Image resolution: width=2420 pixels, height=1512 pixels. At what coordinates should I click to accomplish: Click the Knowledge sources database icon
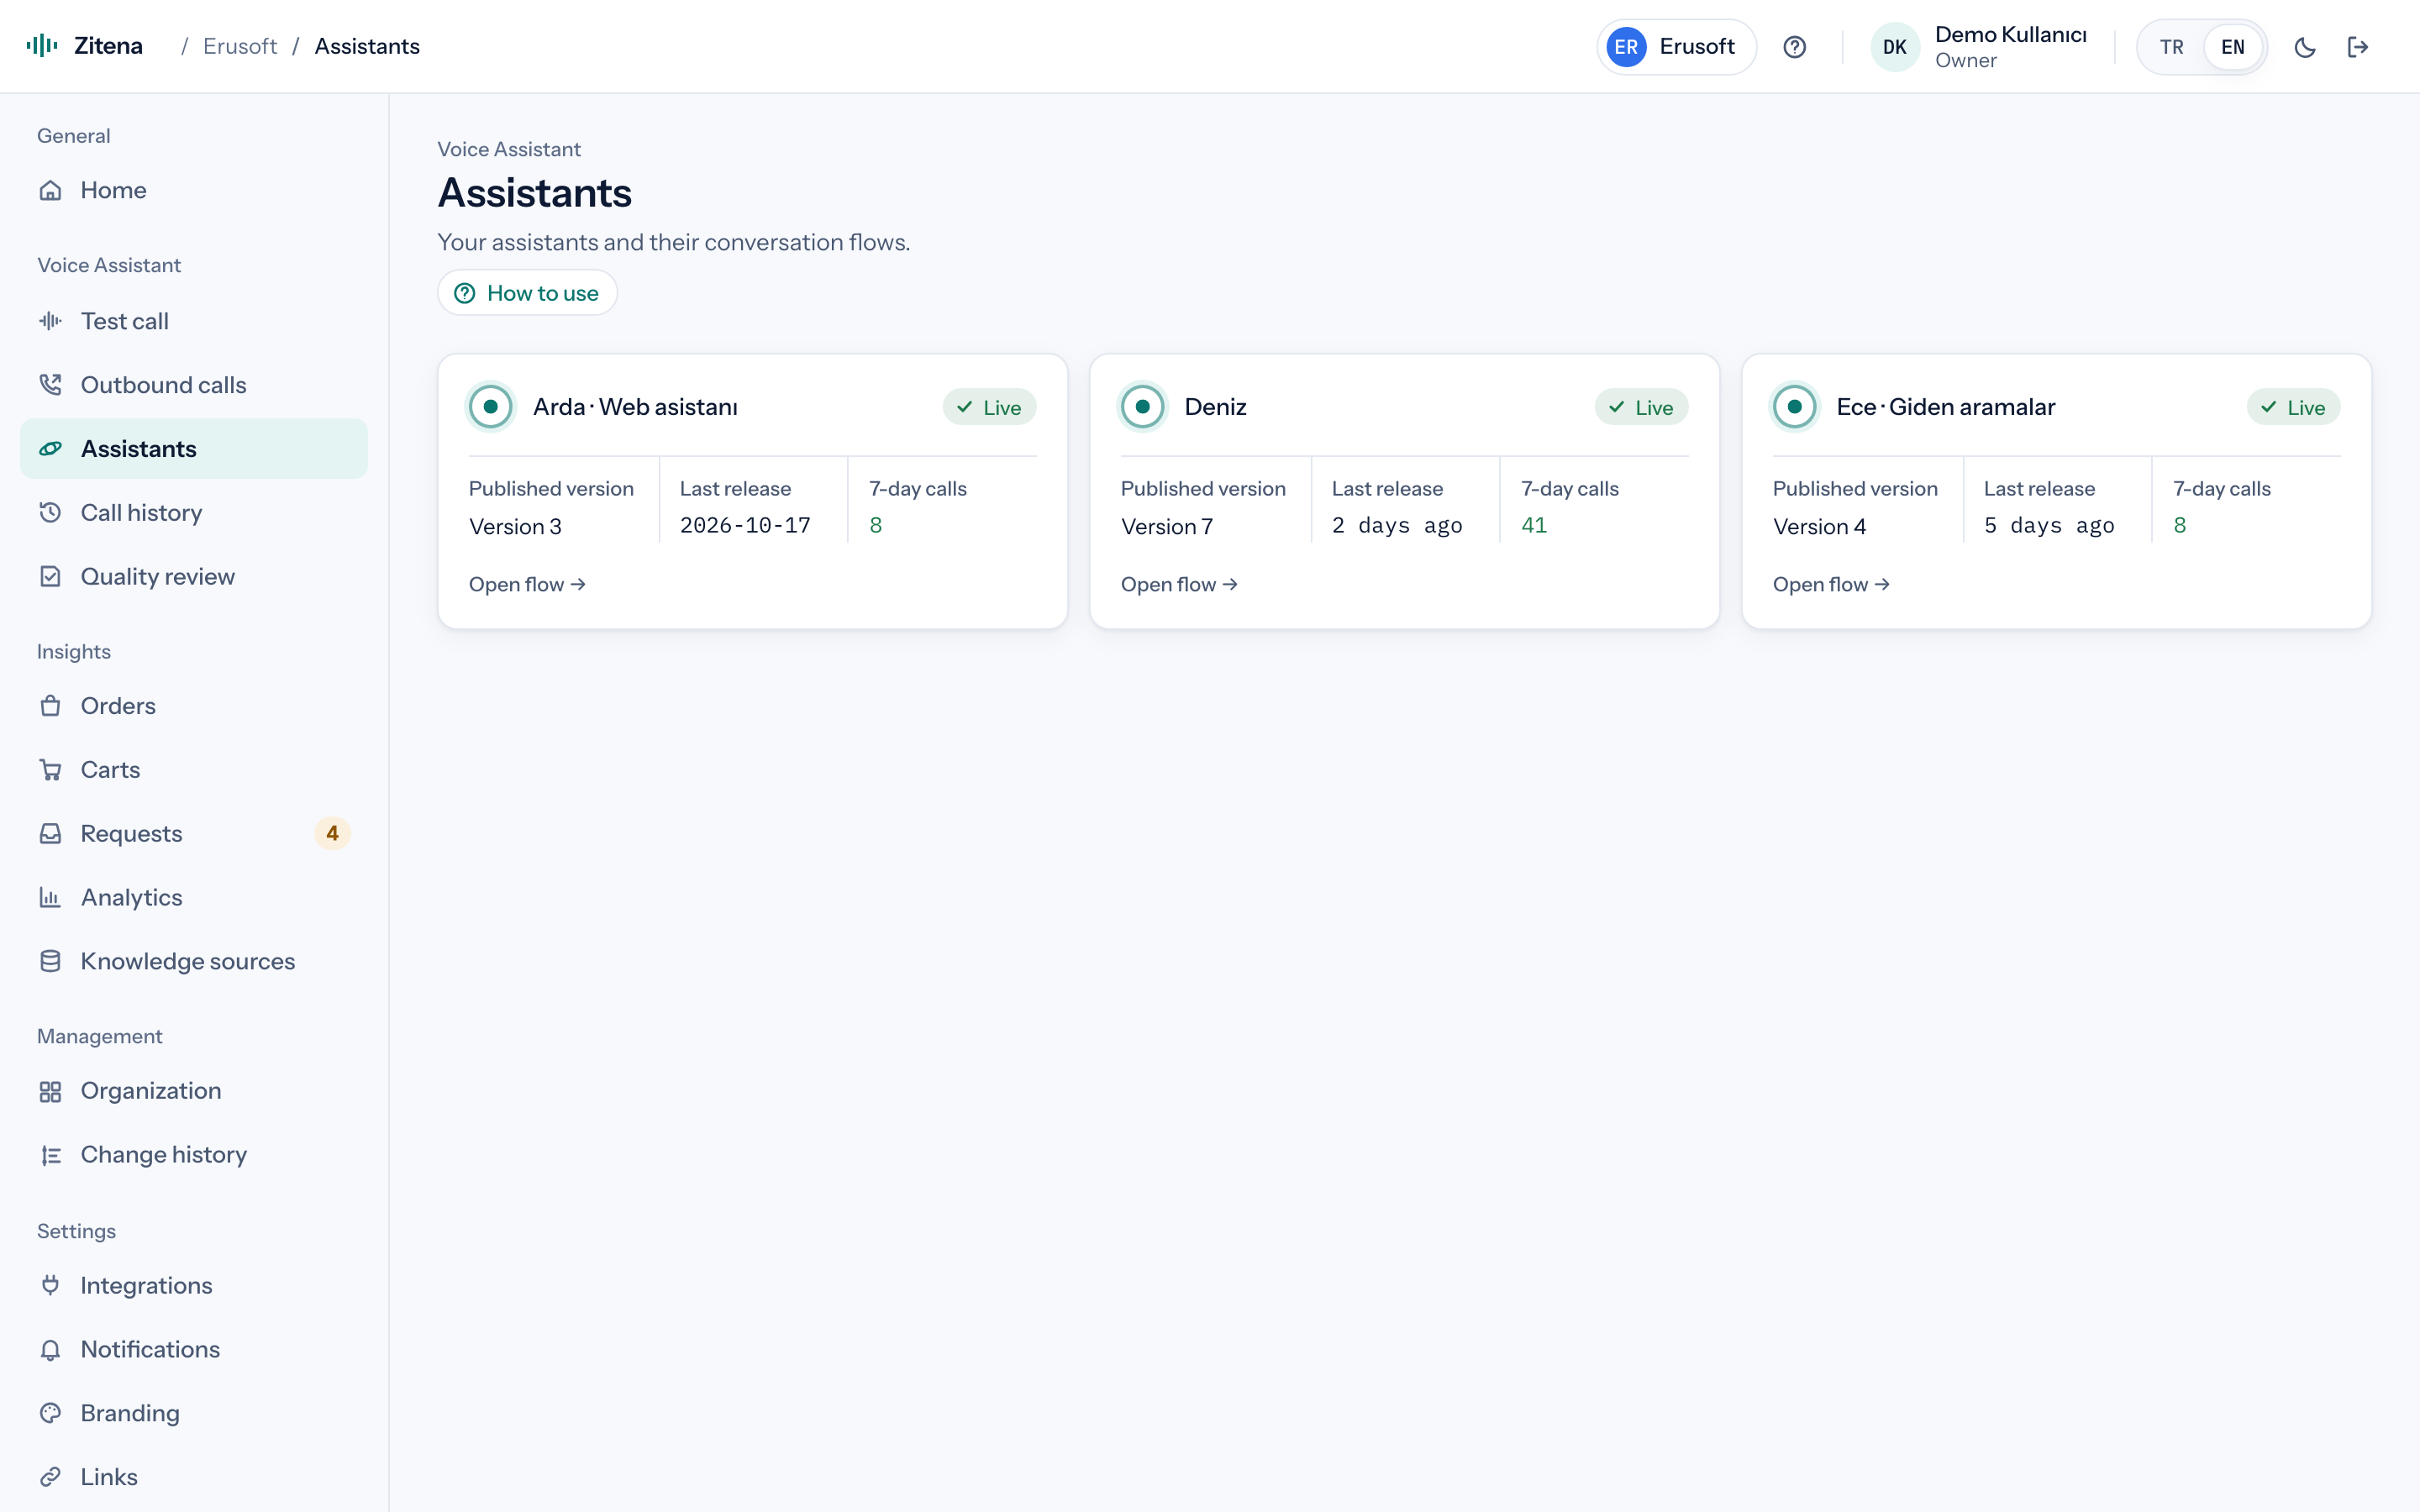pos(50,962)
